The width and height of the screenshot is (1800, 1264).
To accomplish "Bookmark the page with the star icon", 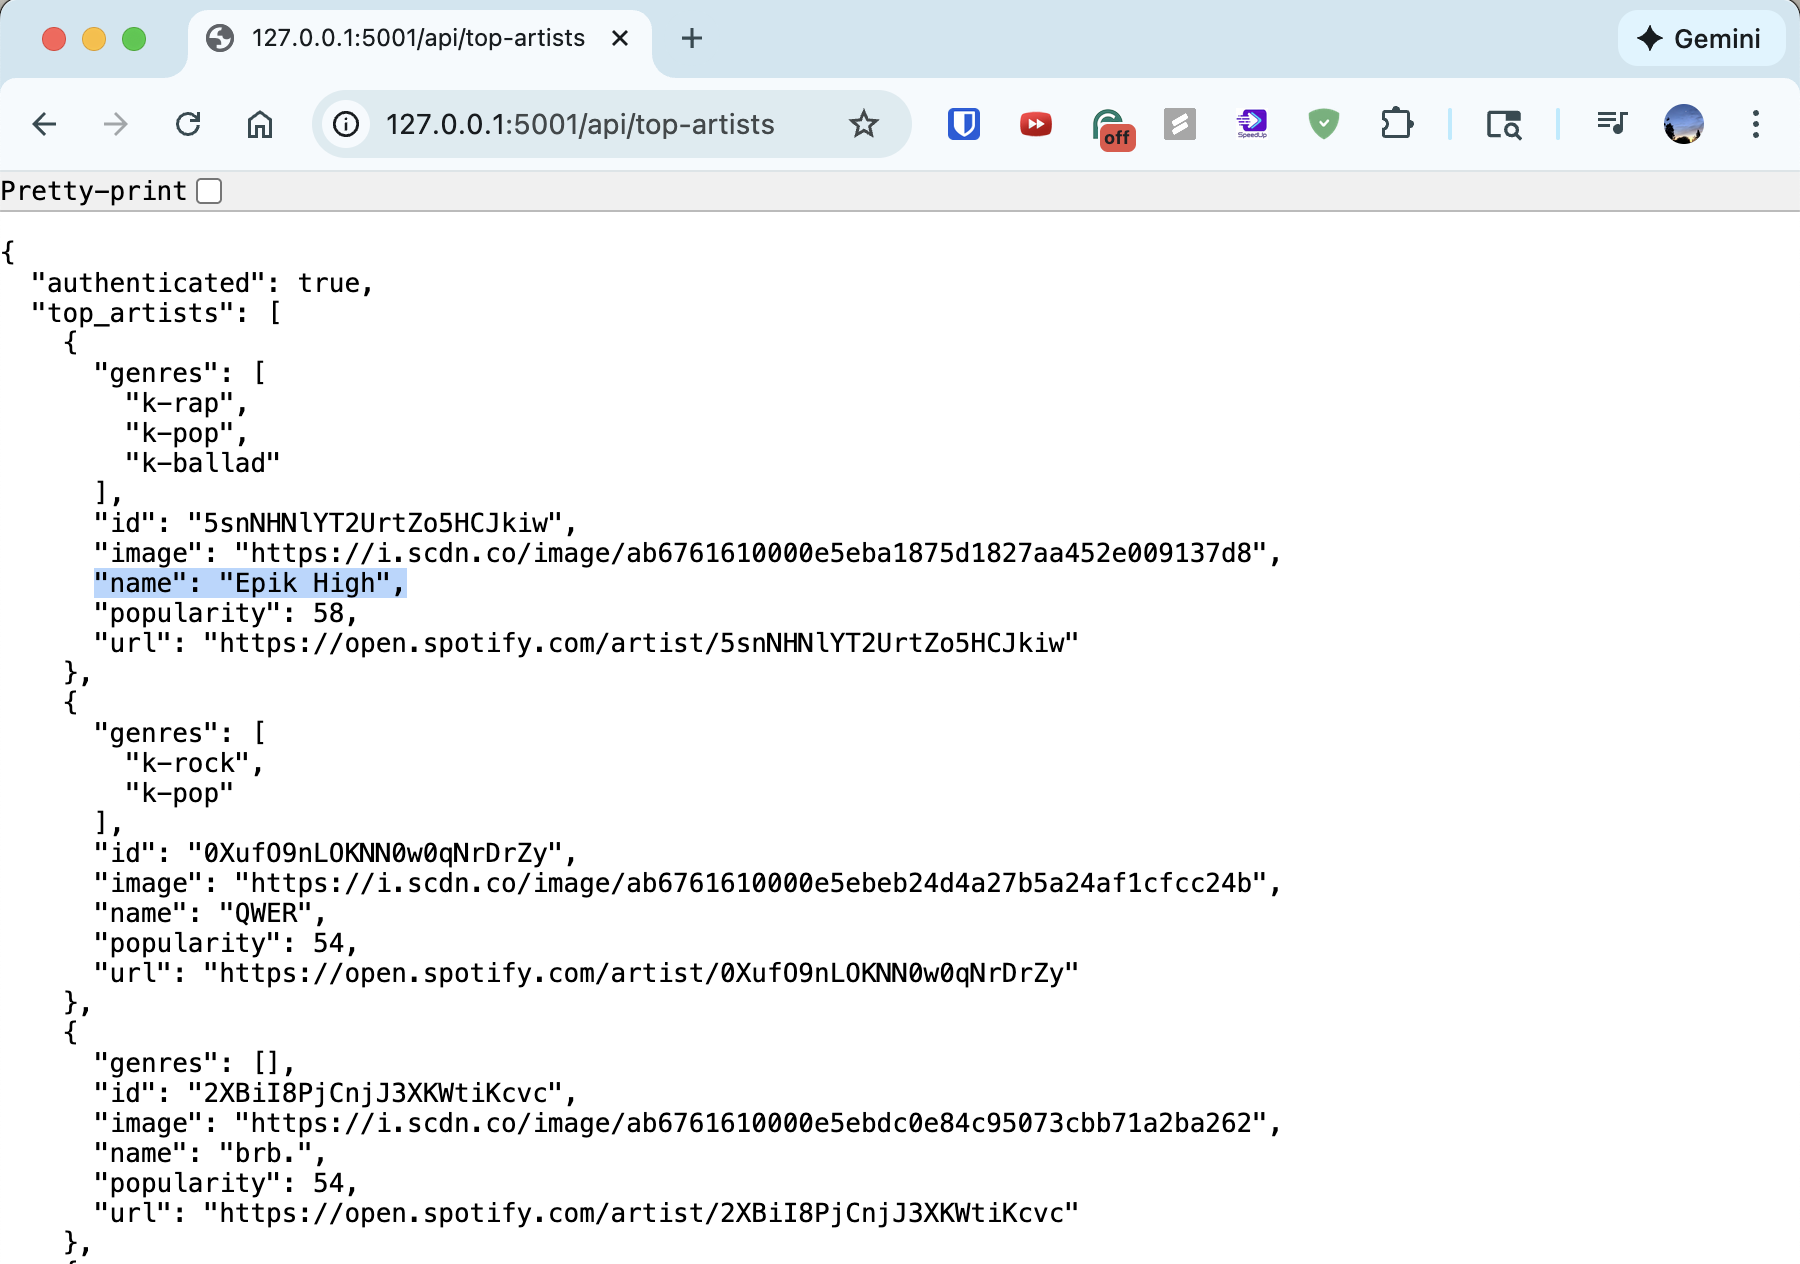I will (864, 124).
